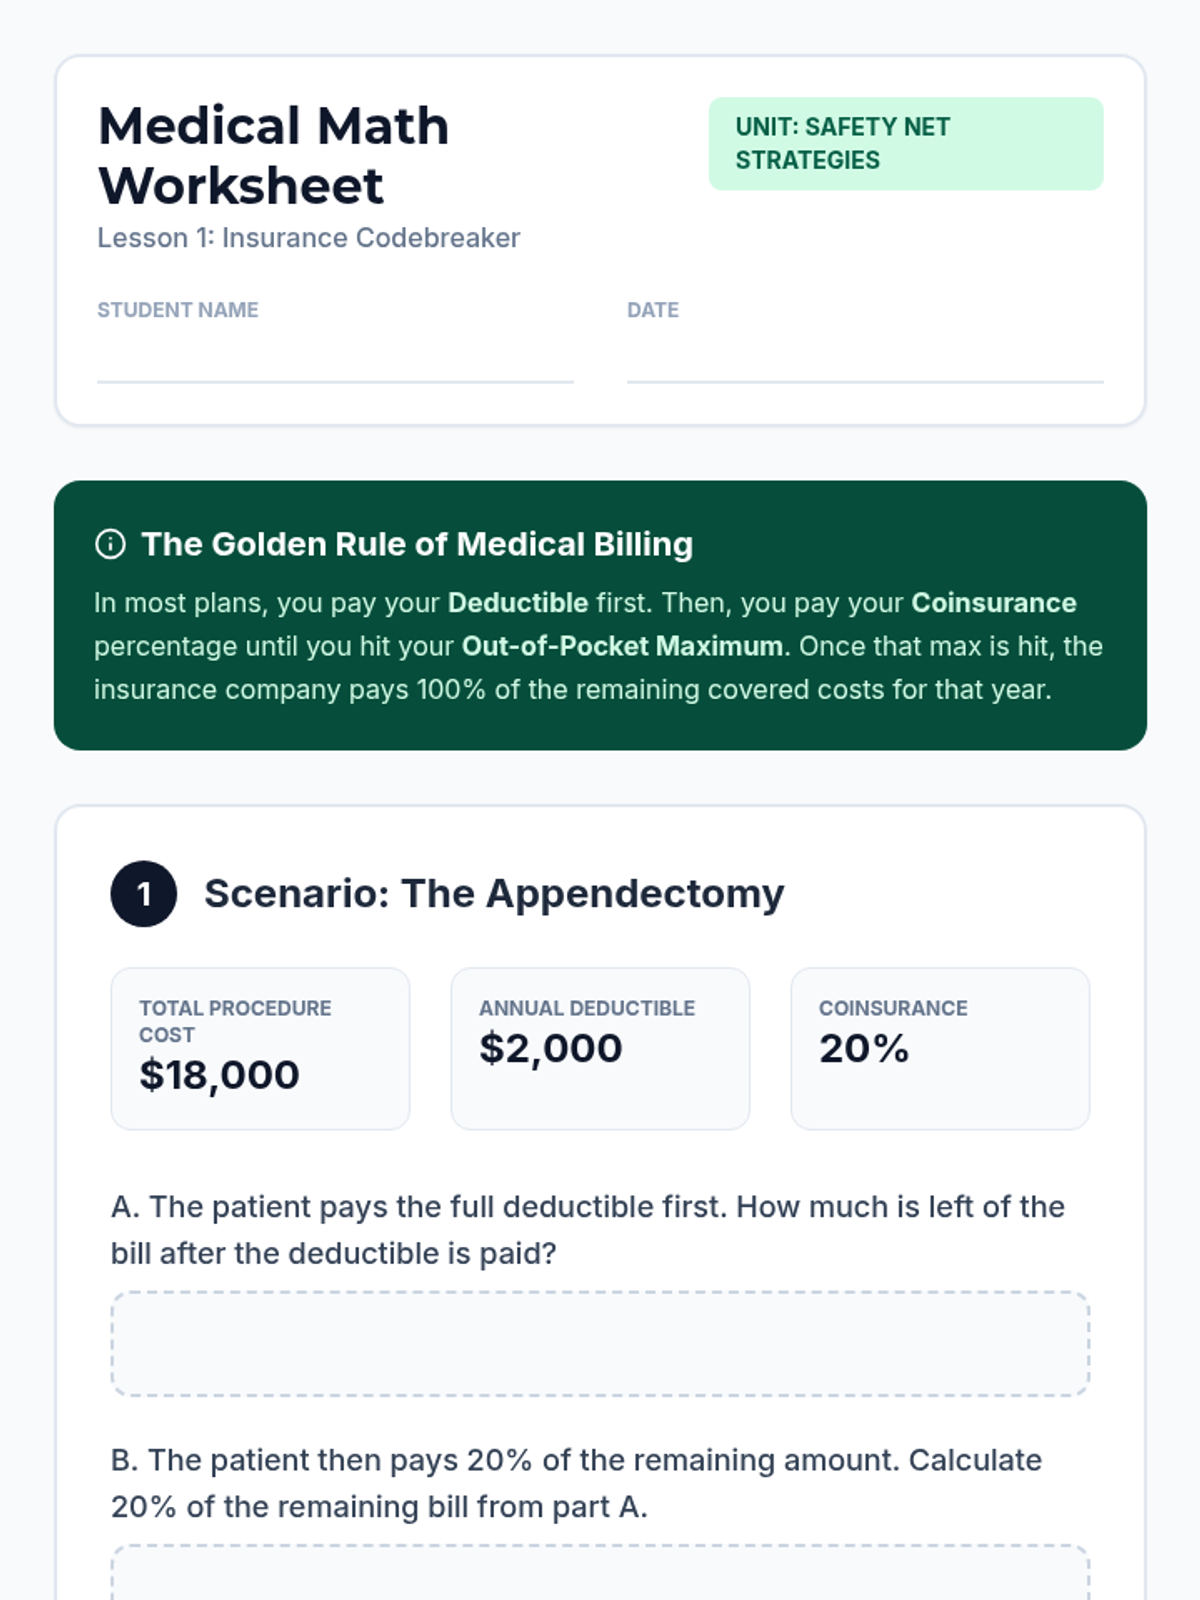Click the bold Out-of-Pocket Maximum text
The image size is (1200, 1600).
click(621, 646)
